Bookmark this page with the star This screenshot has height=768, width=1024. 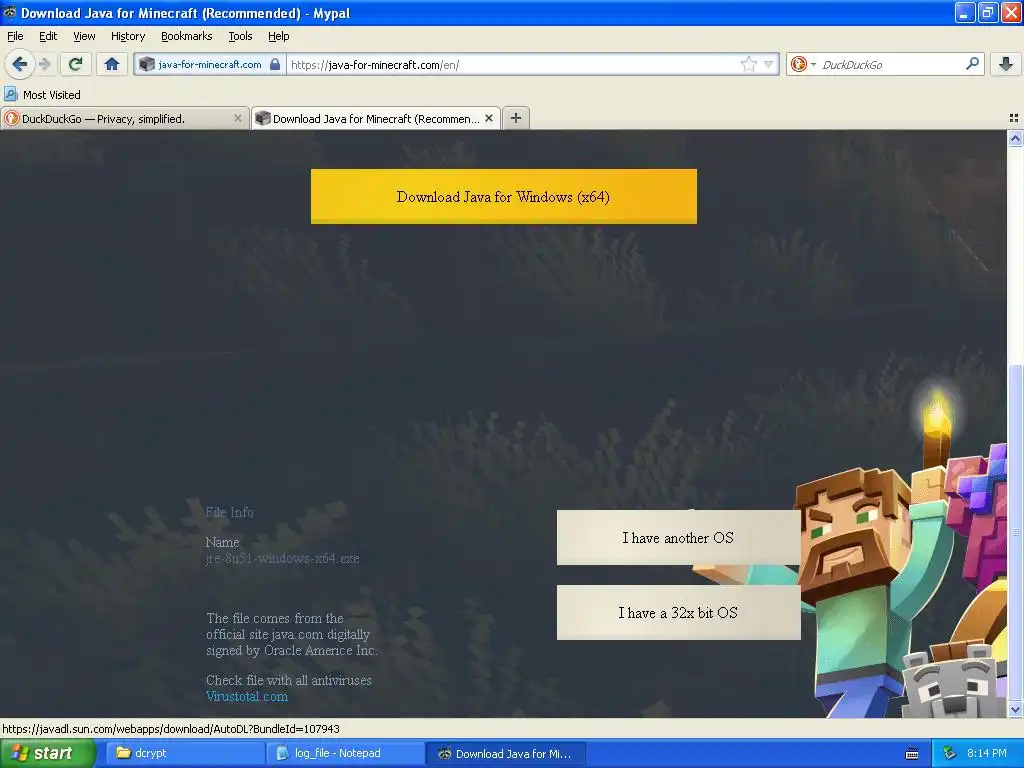748,64
